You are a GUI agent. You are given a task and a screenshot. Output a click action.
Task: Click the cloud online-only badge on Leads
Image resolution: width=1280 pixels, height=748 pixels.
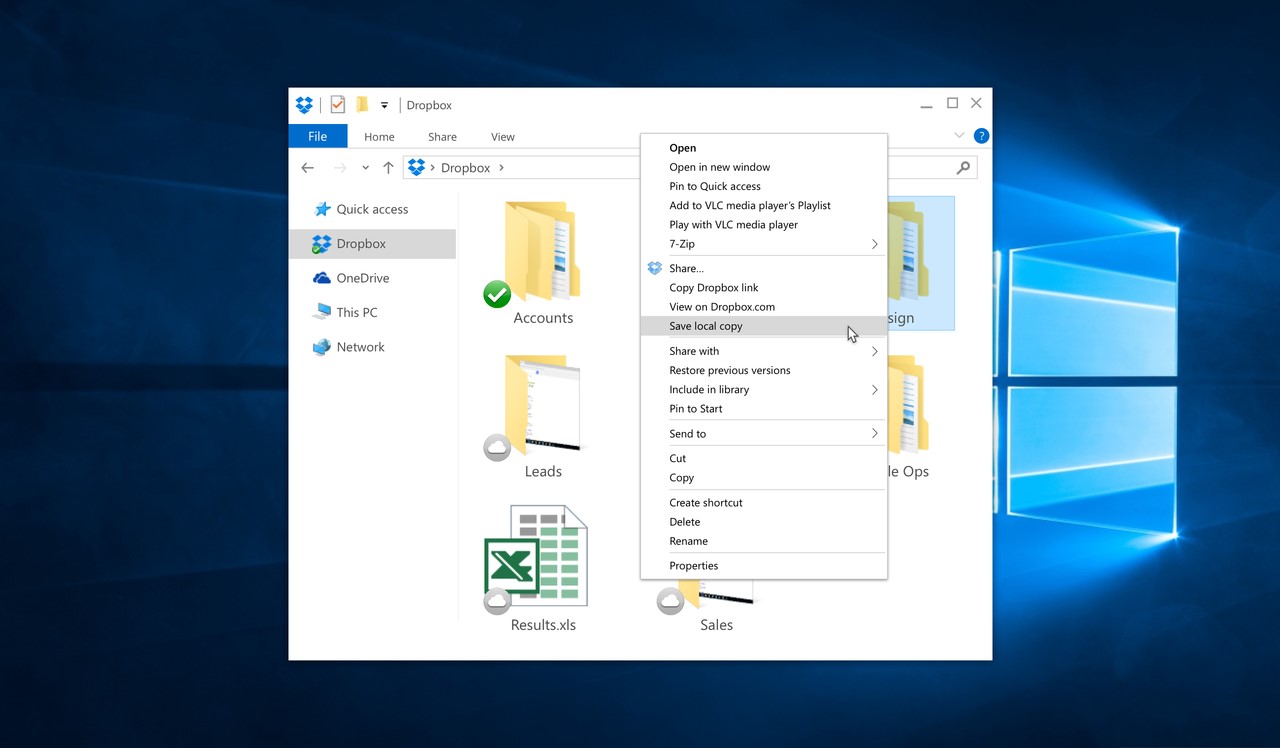pyautogui.click(x=497, y=448)
